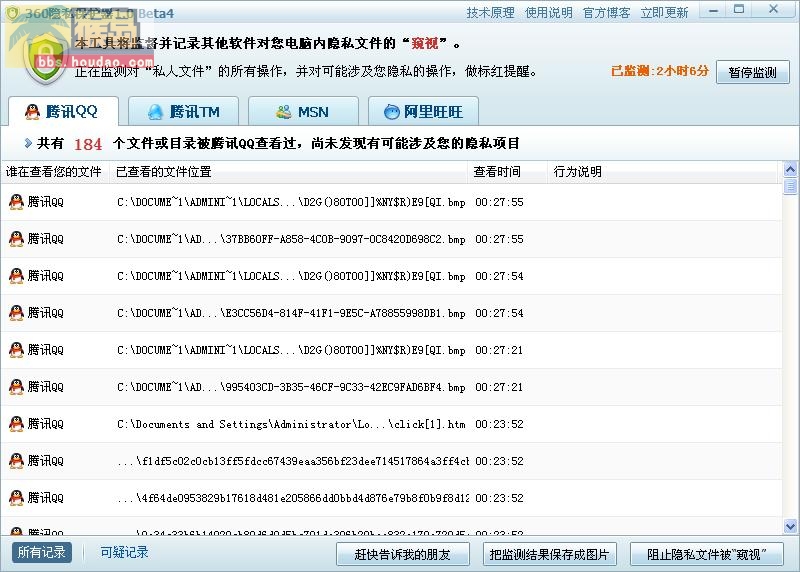Image resolution: width=800 pixels, height=572 pixels.
Task: Click time 00:27:55 in 37BB60FF row
Action: [x=499, y=239]
